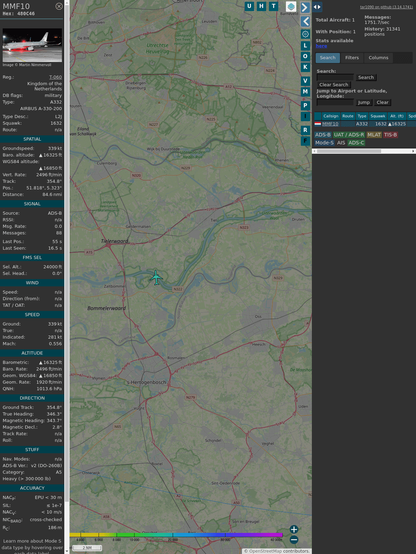Zoom out with the minus button
Screen dimensions: 416x554
[x=294, y=540]
